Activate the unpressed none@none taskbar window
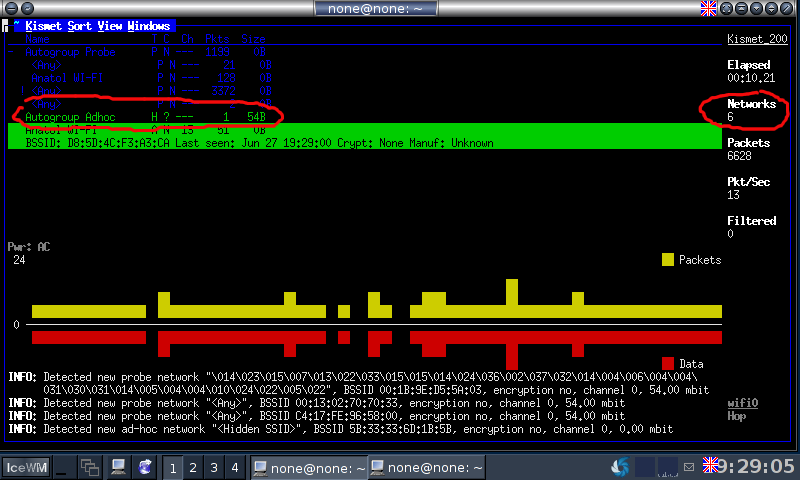Viewport: 800px width, 480px height. click(x=427, y=467)
